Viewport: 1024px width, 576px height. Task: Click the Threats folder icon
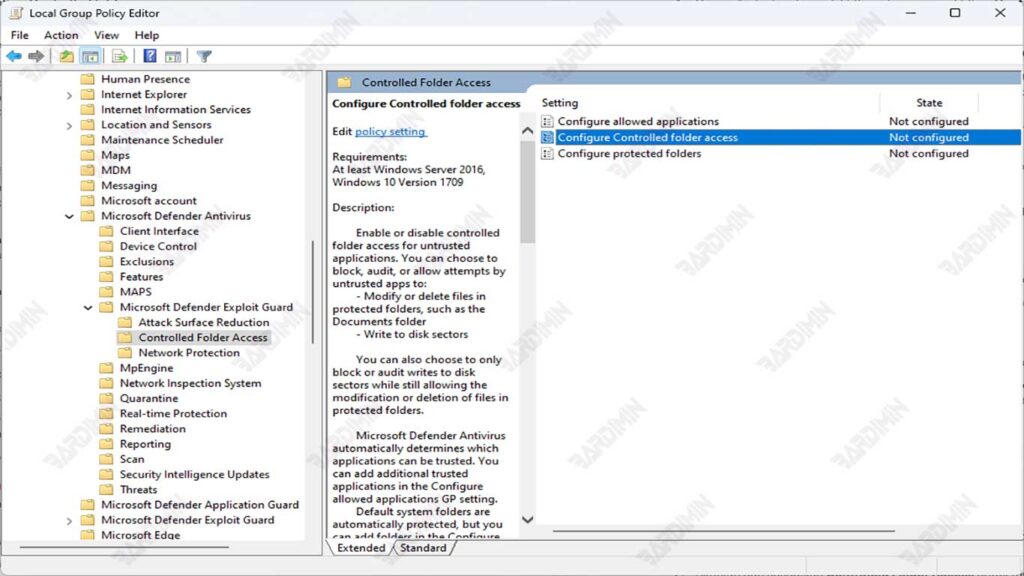click(x=106, y=490)
